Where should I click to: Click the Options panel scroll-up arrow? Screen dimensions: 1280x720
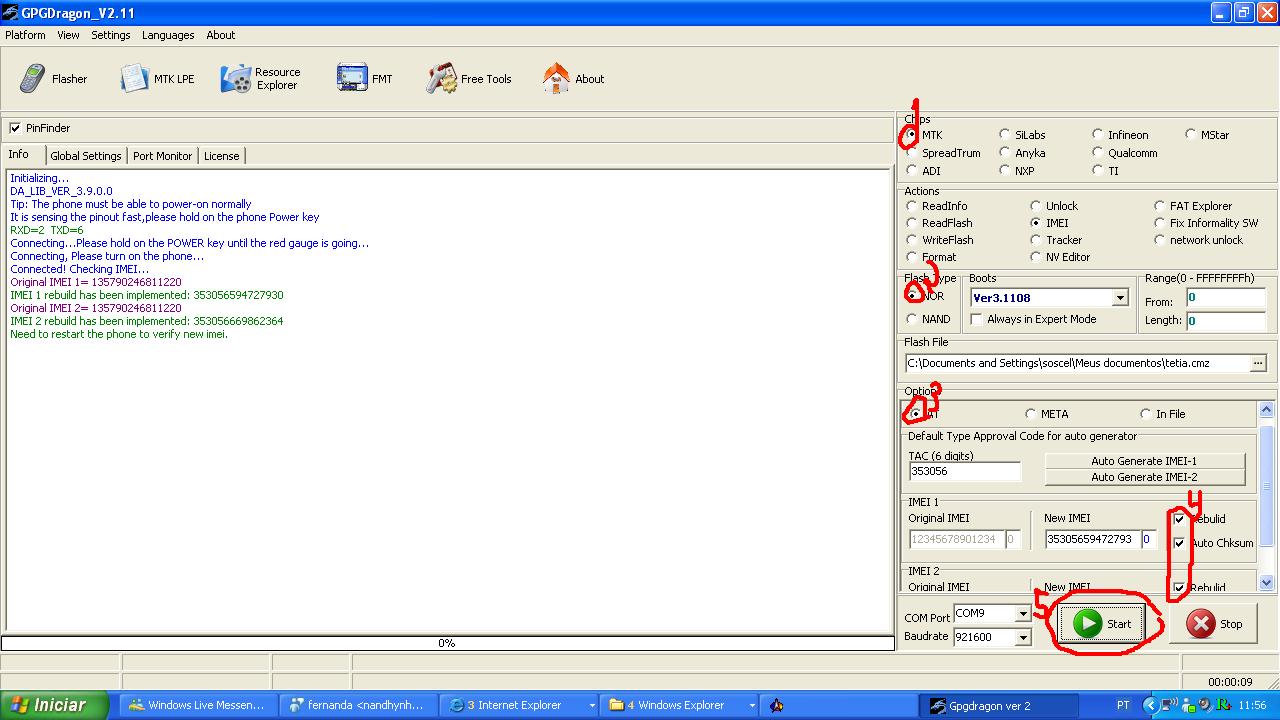[x=1266, y=409]
